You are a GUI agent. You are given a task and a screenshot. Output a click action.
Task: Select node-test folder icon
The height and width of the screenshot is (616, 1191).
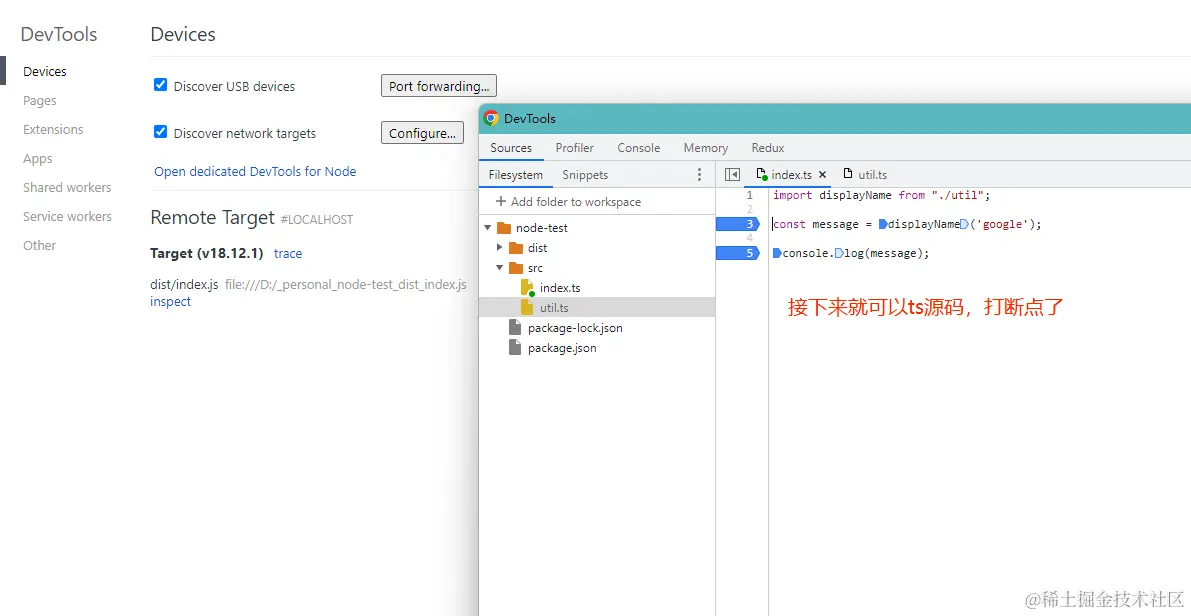coord(503,228)
